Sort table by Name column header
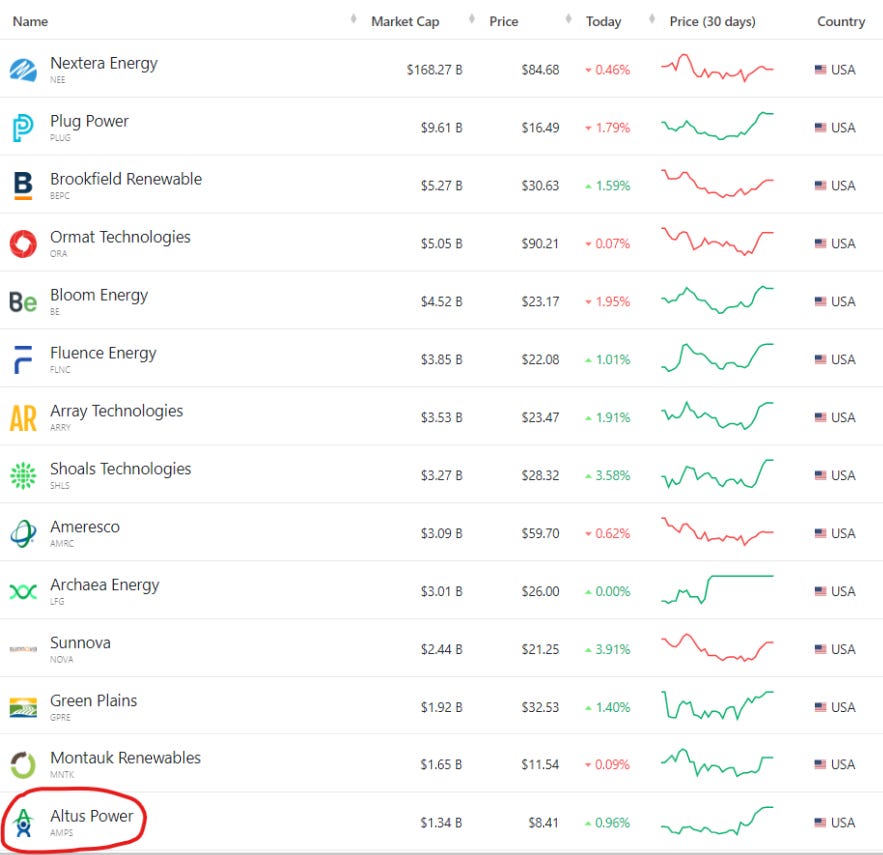Image resolution: width=883 pixels, height=855 pixels. [x=30, y=21]
